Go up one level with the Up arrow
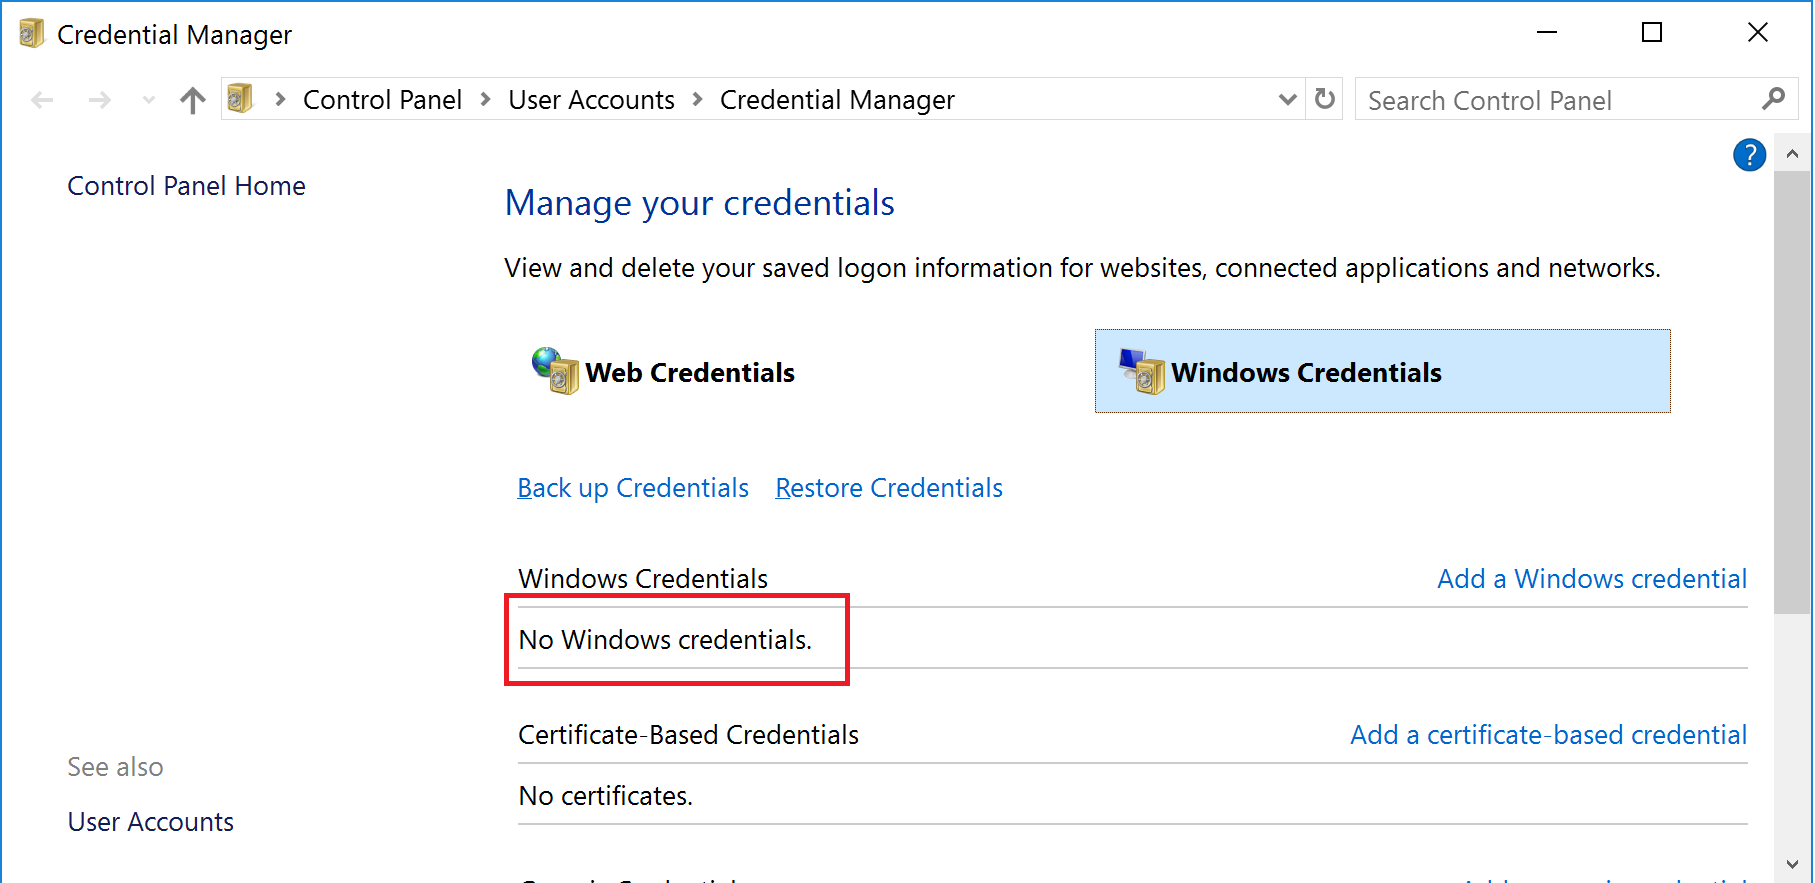1815x883 pixels. 193,100
